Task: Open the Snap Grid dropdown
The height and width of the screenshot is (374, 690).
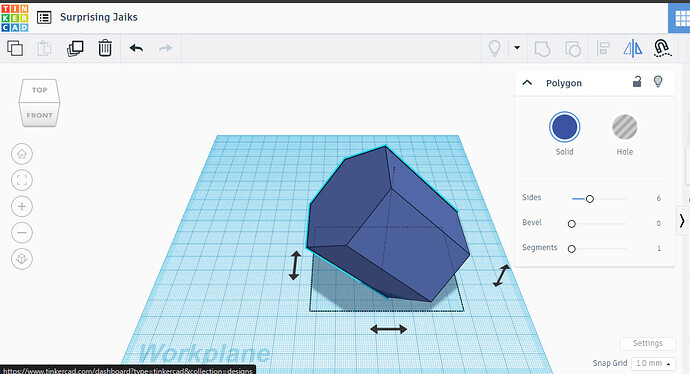Action: tap(653, 363)
